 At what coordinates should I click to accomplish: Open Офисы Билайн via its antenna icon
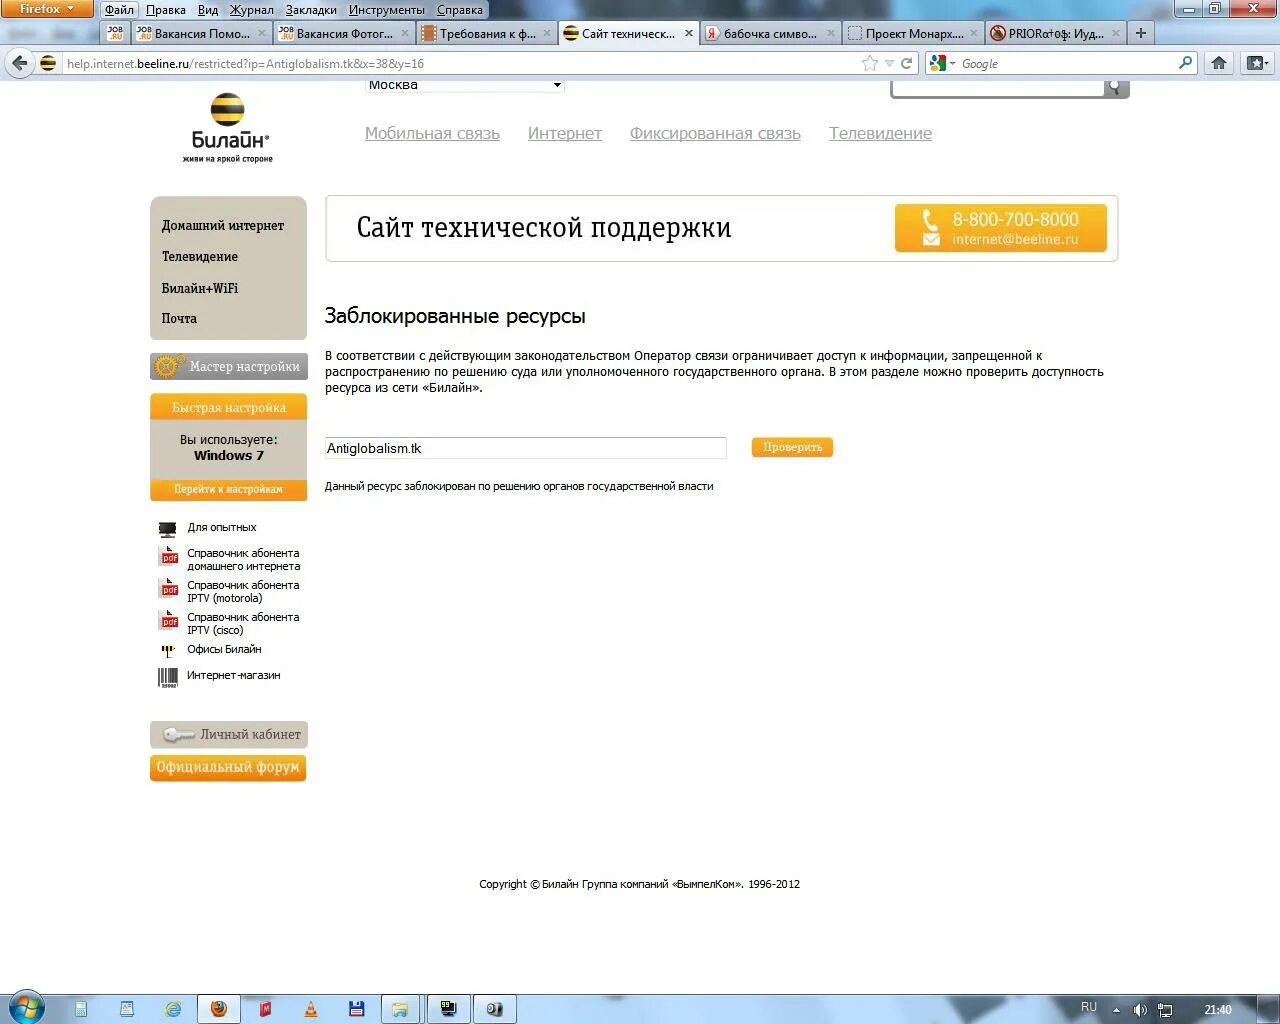coord(168,649)
